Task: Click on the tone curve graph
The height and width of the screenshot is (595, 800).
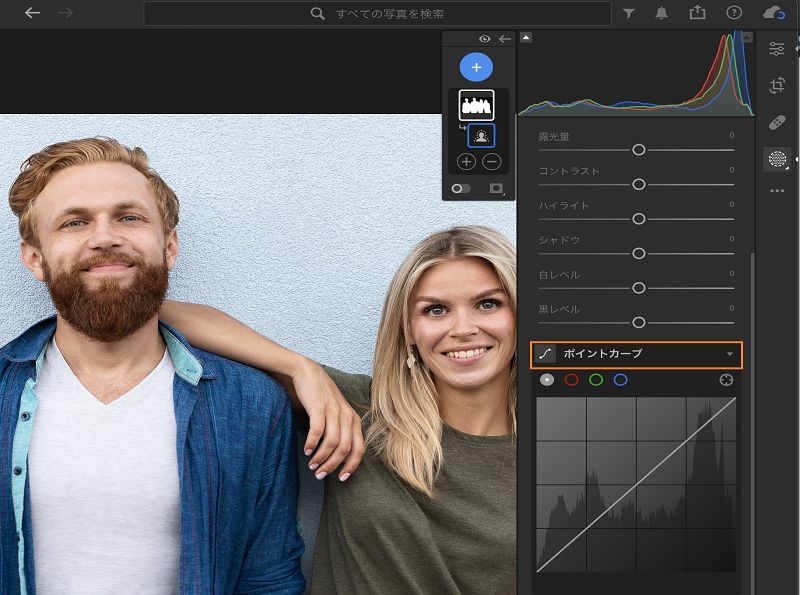Action: (x=636, y=485)
